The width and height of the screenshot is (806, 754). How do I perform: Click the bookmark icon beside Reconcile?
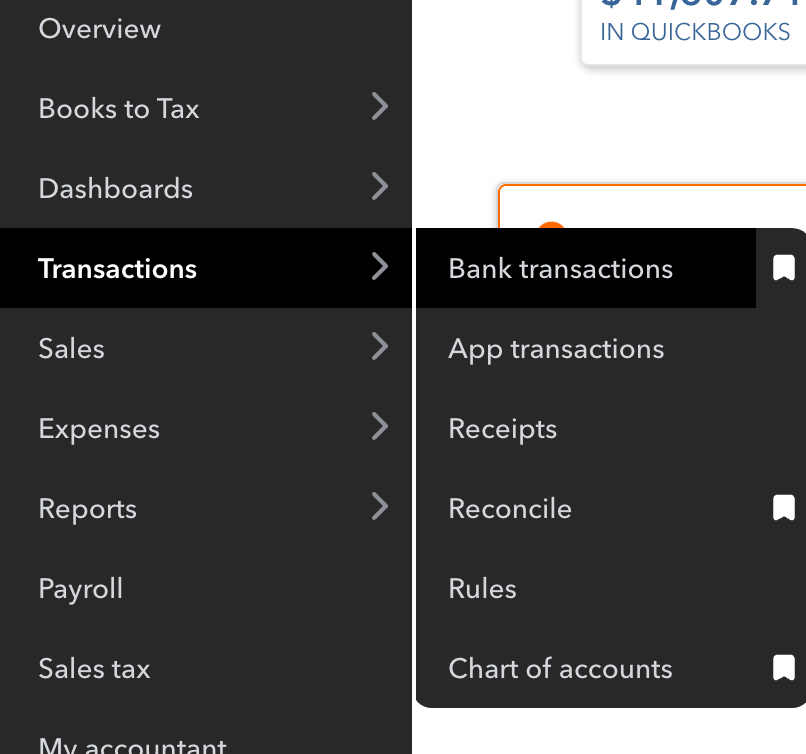[x=783, y=507]
